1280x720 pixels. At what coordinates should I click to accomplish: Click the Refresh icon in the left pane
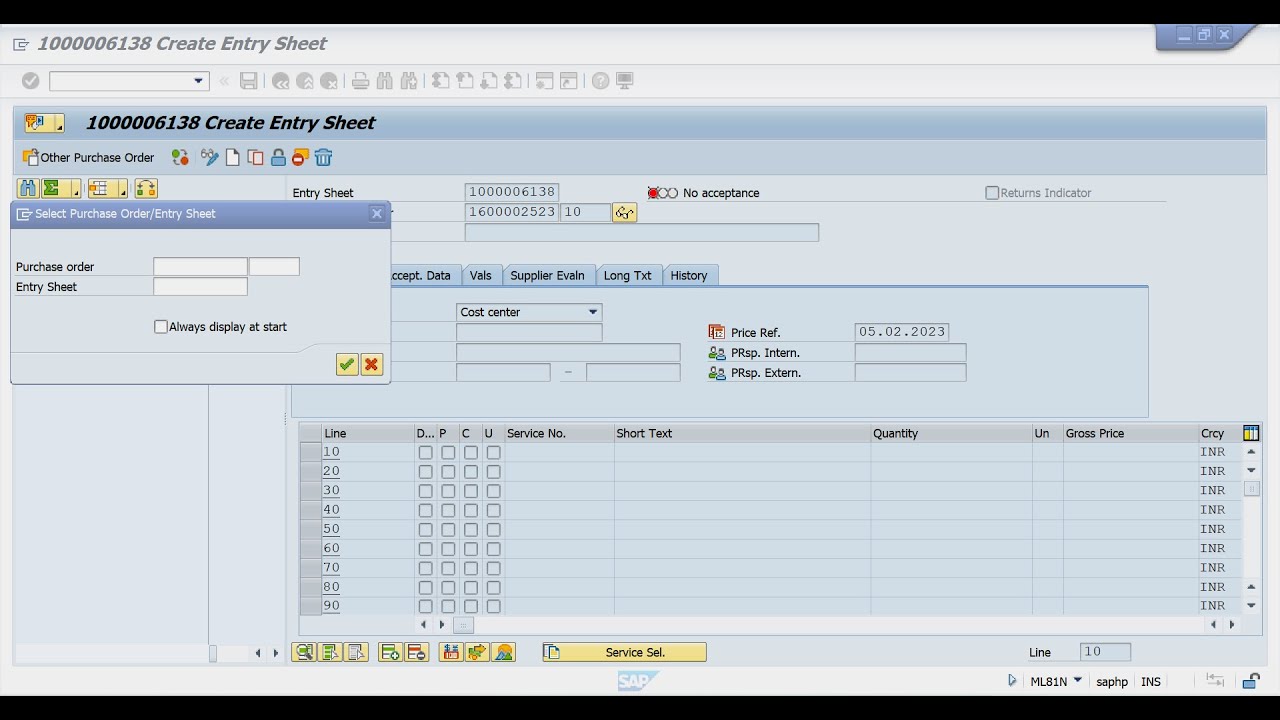point(146,188)
